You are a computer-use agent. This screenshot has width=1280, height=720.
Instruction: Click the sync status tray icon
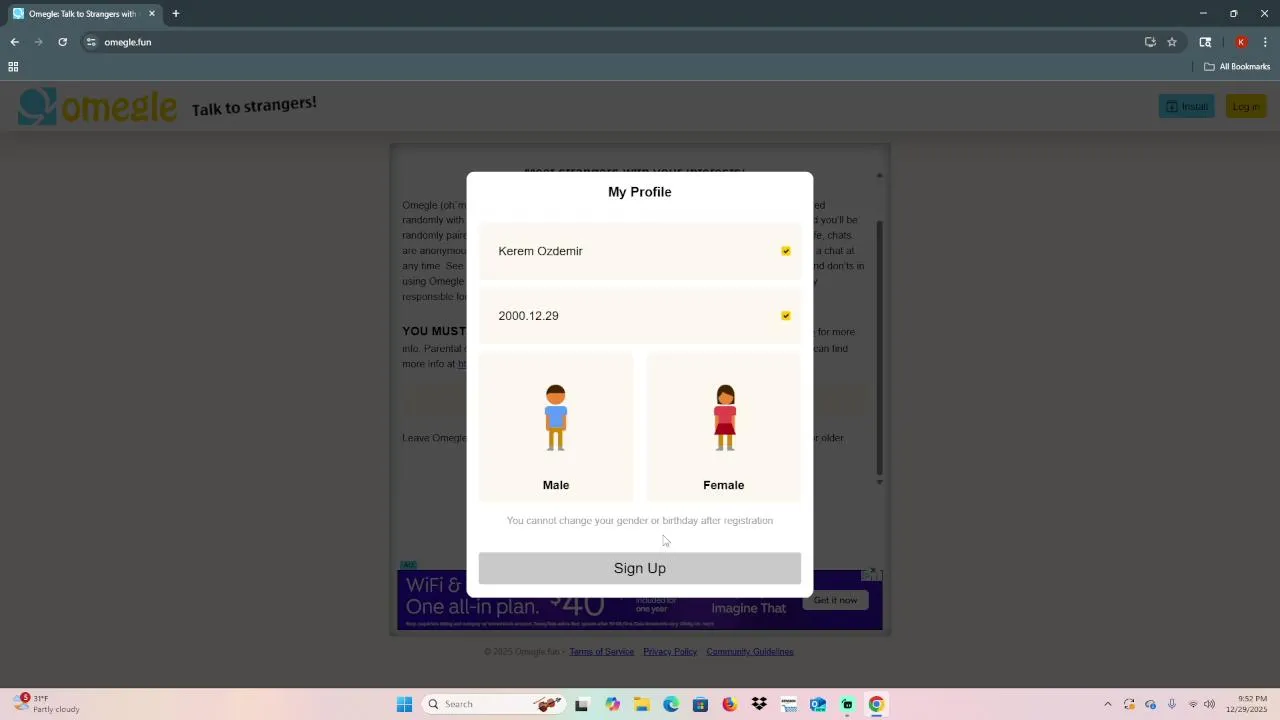tap(1129, 704)
